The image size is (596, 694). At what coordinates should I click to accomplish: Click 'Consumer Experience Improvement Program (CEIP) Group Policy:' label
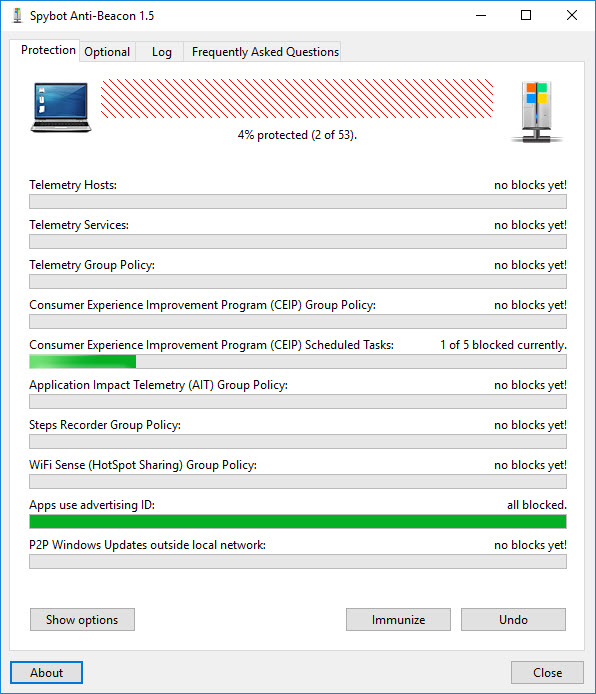point(202,305)
